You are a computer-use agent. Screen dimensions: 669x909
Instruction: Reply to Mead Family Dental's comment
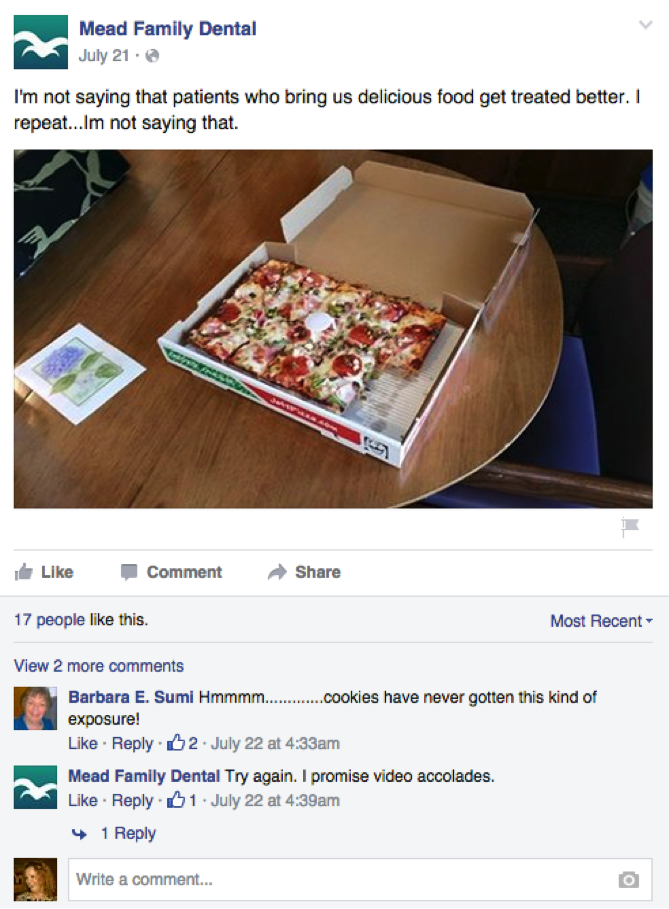click(132, 800)
